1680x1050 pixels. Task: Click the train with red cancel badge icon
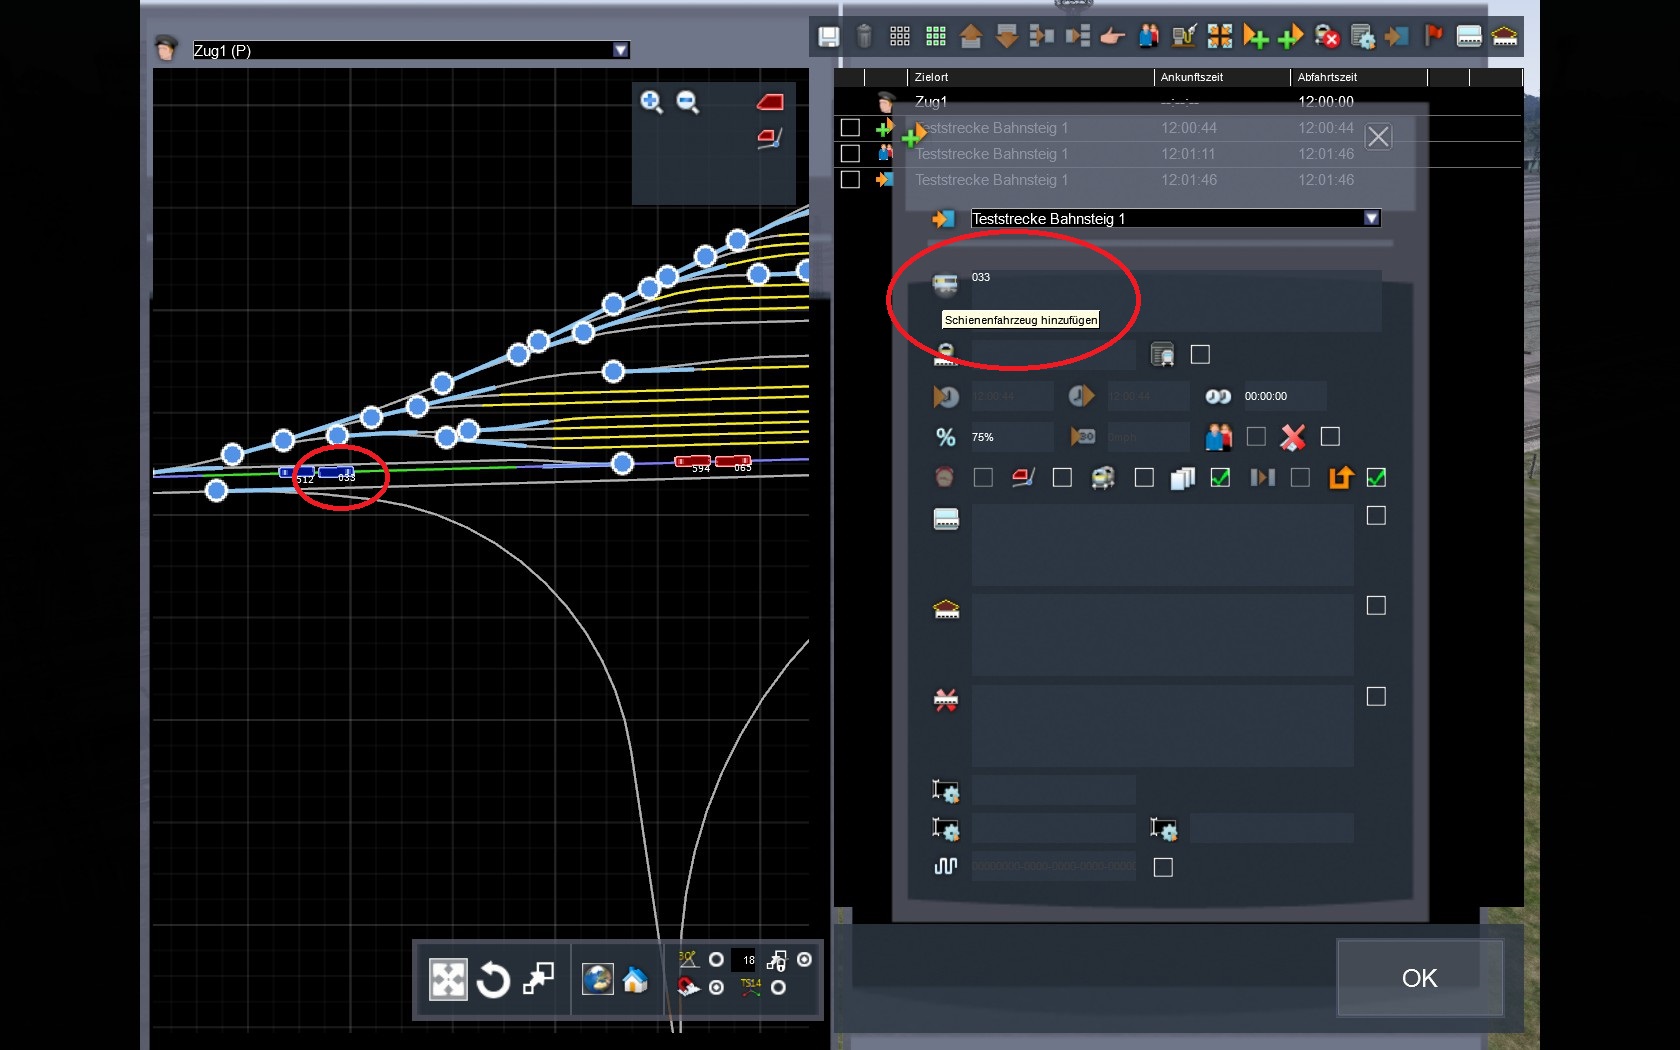[1327, 37]
